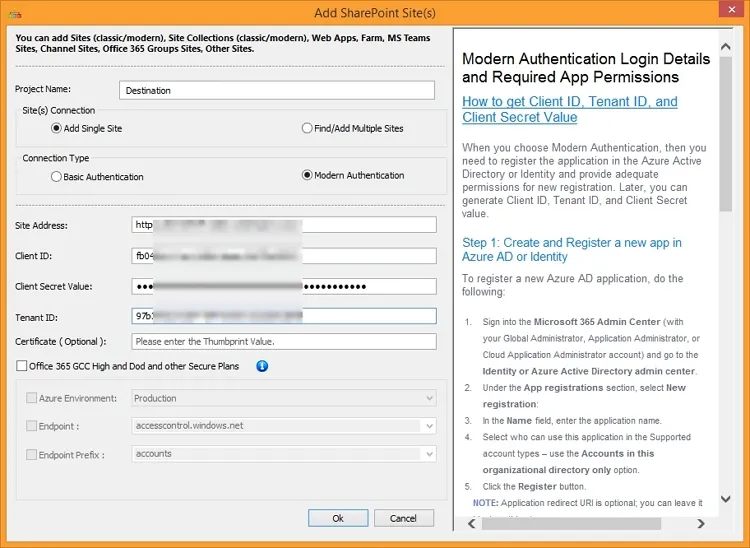Click the Modern Authentication Login Details heading

586,68
